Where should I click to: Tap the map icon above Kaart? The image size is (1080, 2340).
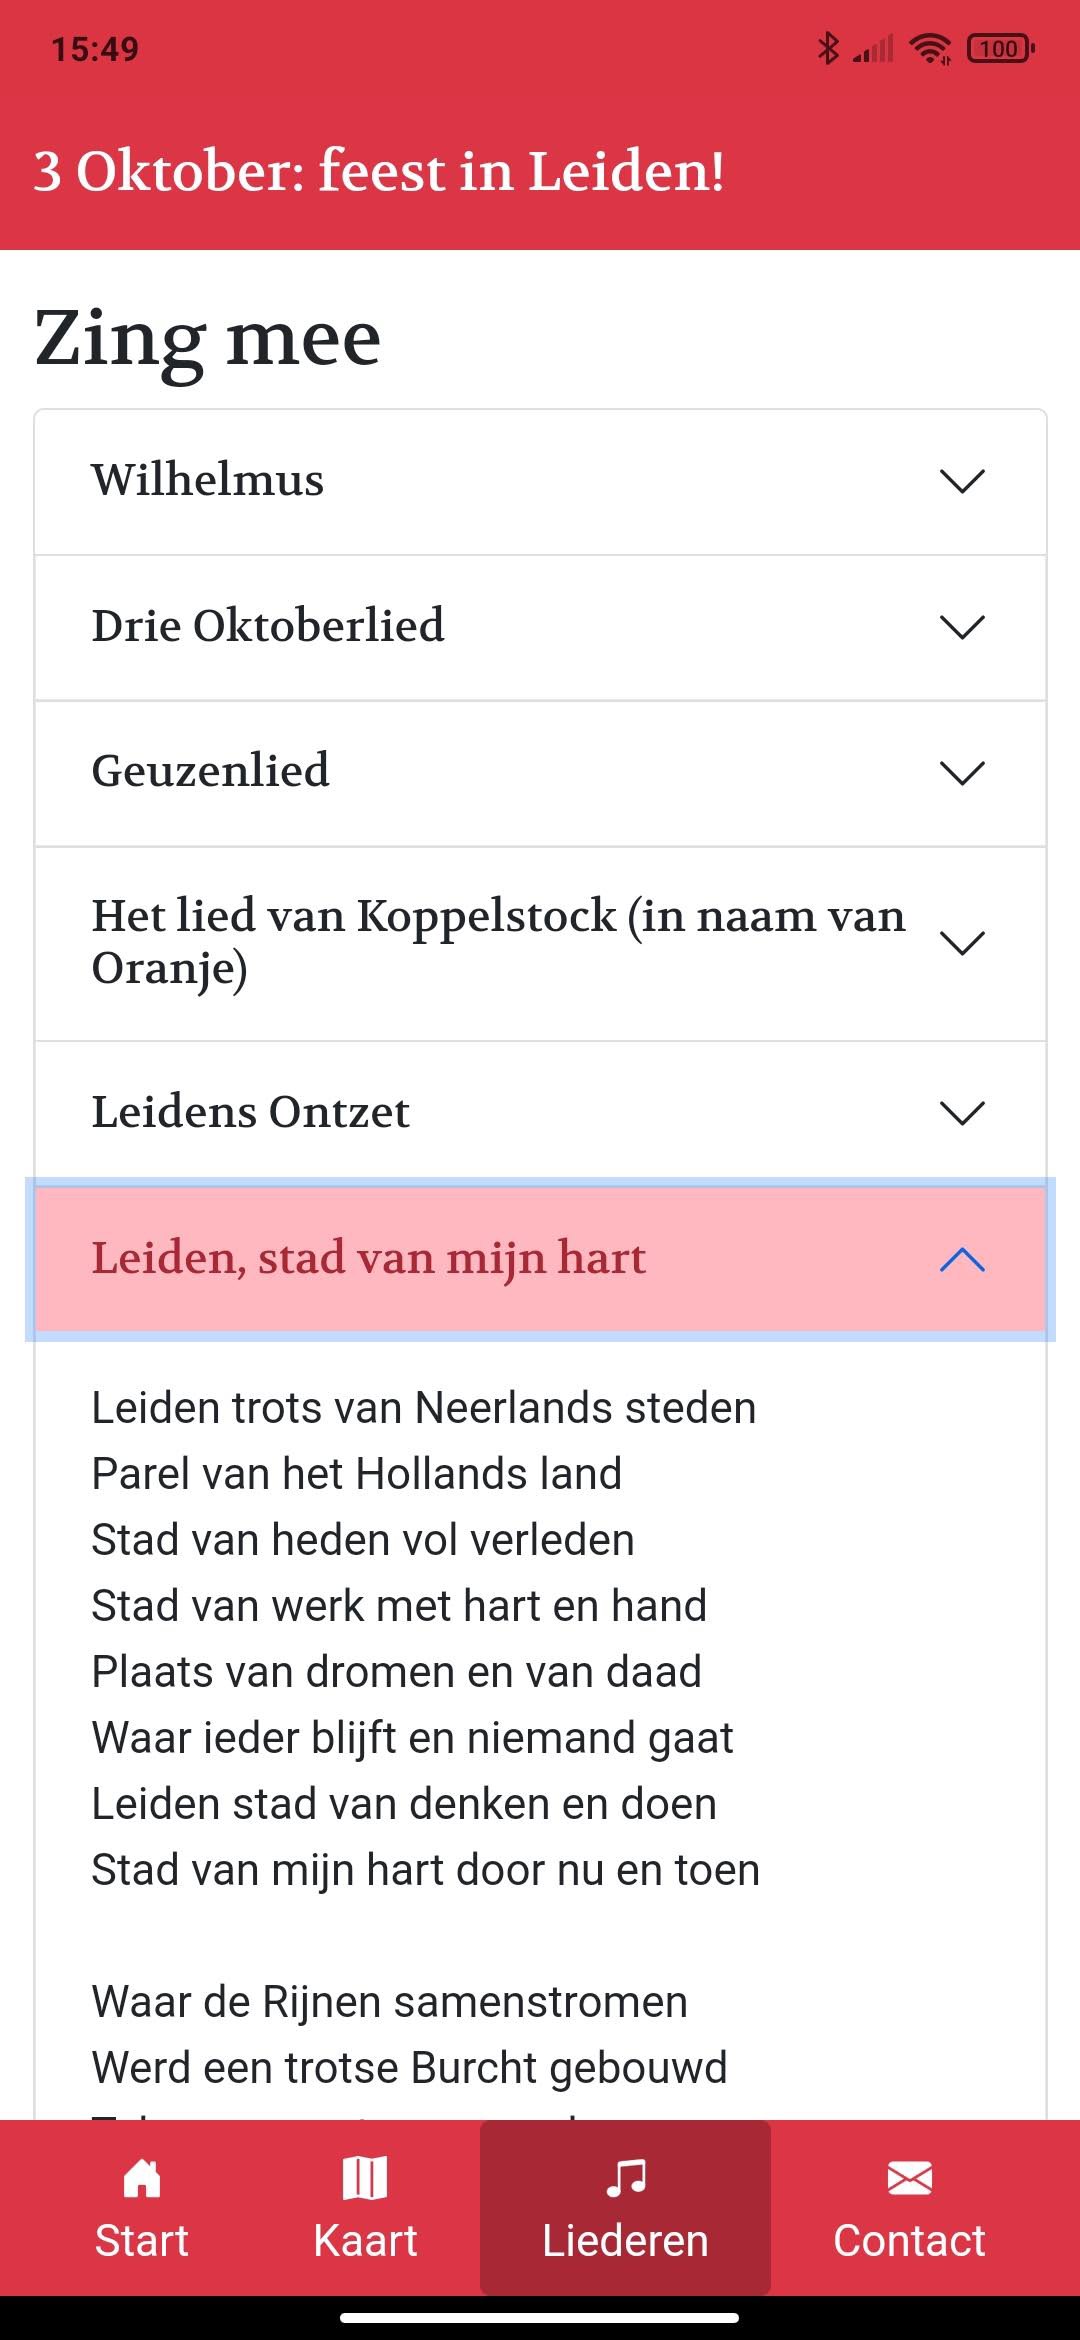[365, 2178]
